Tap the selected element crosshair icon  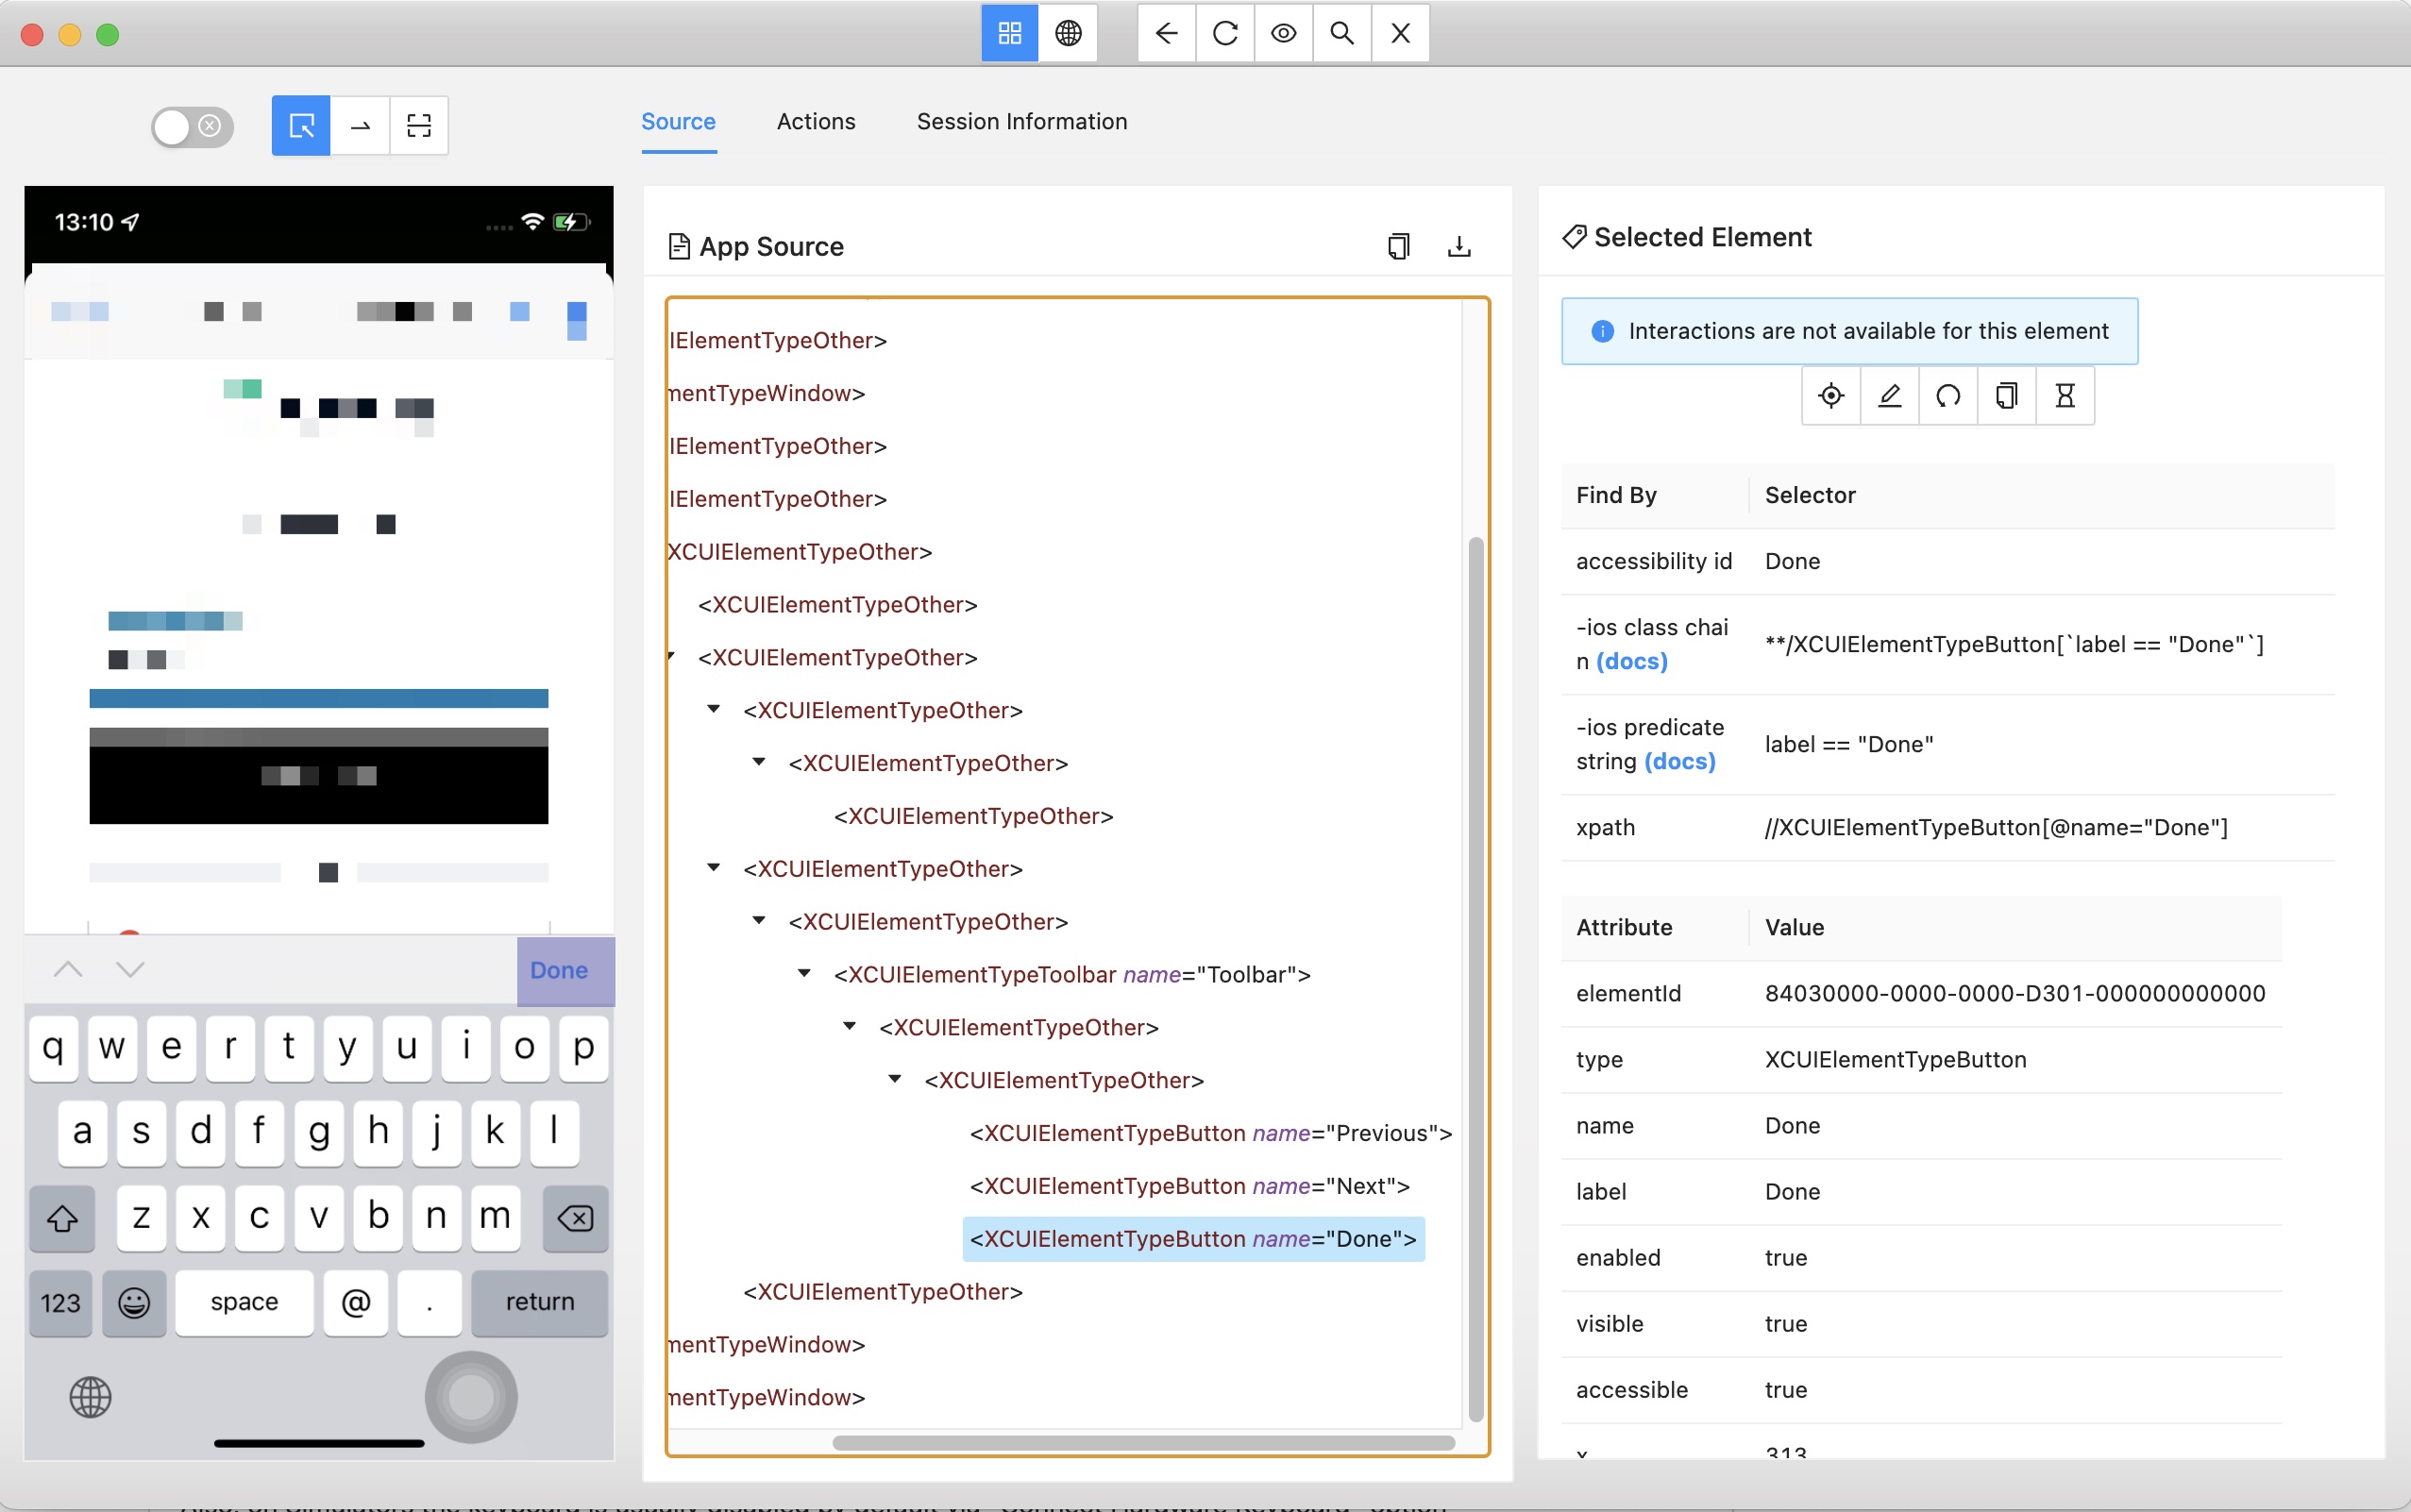pyautogui.click(x=1831, y=396)
